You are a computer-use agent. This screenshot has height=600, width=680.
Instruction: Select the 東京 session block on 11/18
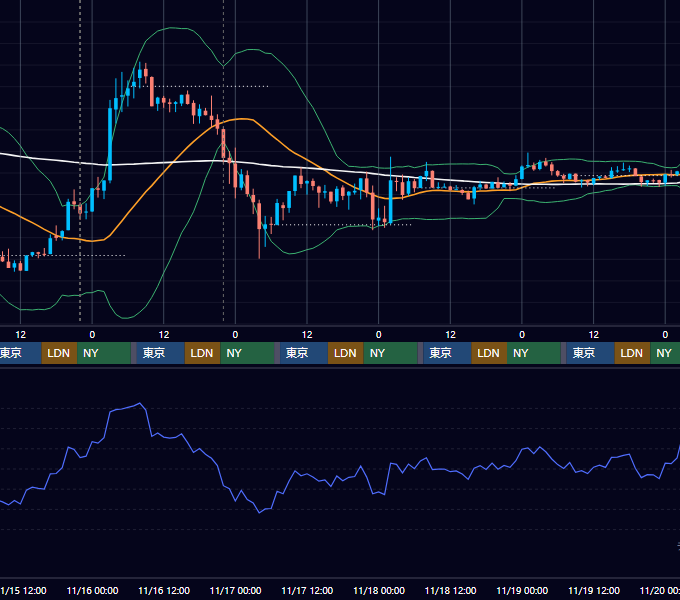pos(447,353)
